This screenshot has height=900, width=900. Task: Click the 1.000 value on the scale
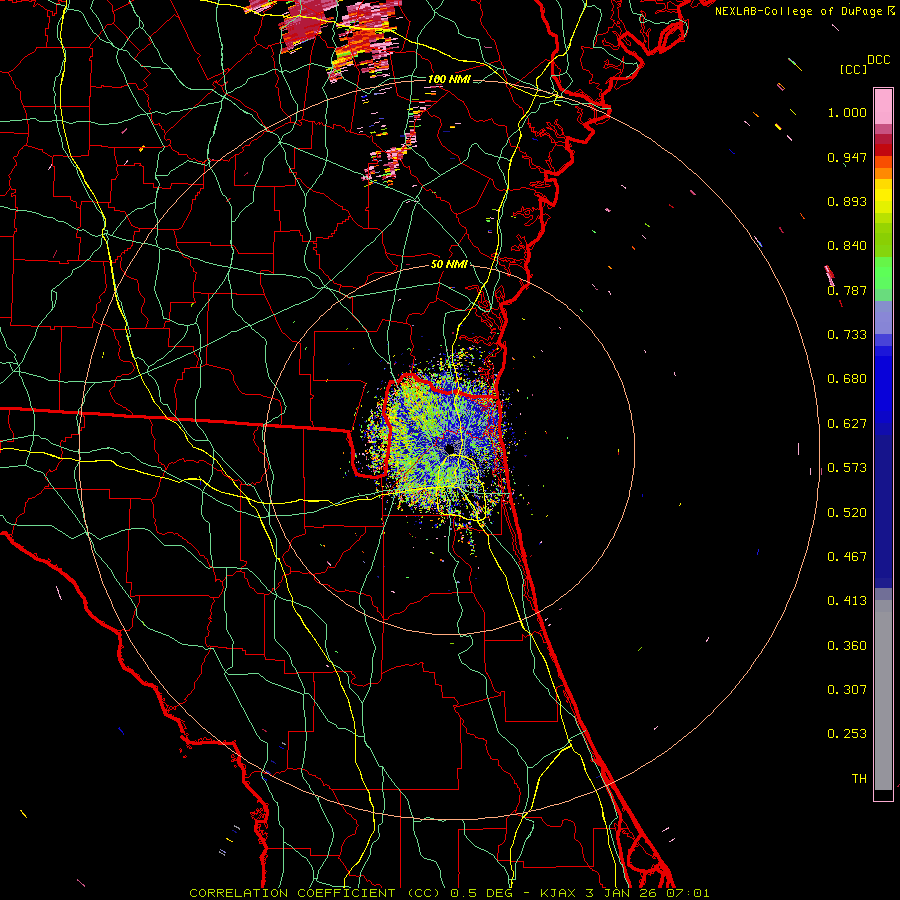coord(847,112)
